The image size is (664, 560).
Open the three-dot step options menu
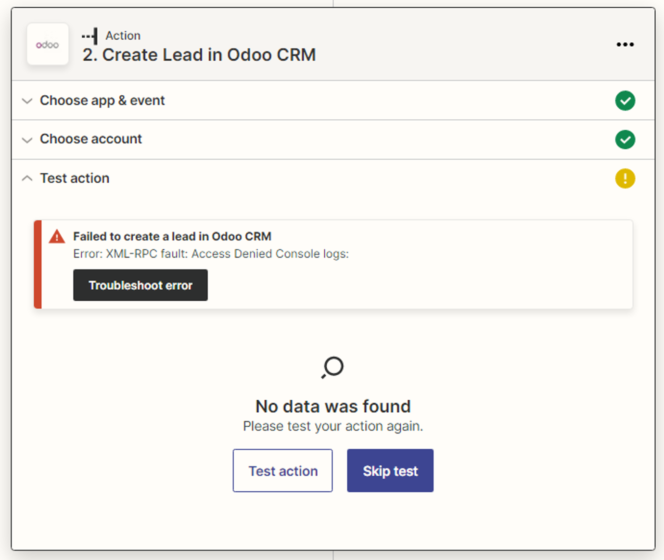[625, 45]
